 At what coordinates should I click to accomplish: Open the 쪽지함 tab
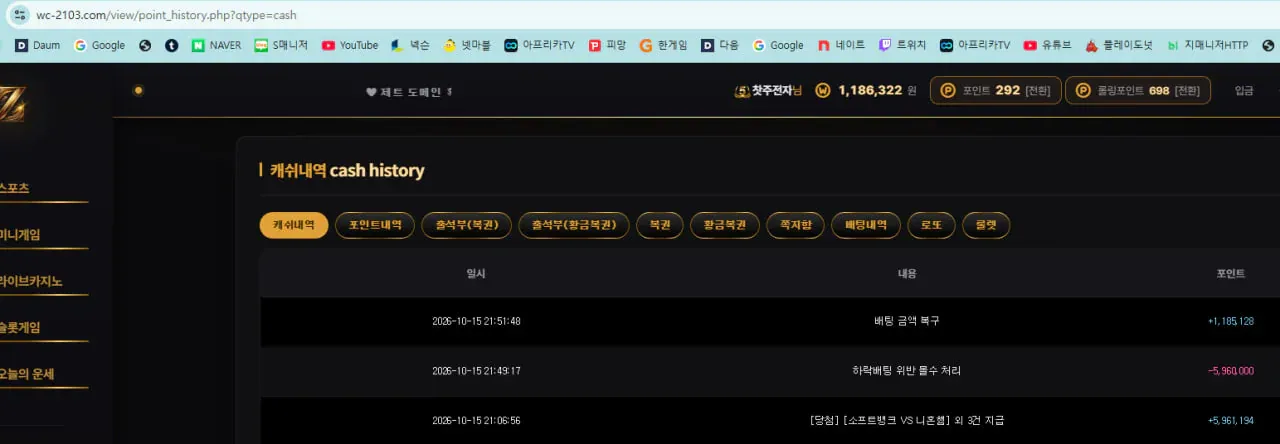(x=796, y=225)
